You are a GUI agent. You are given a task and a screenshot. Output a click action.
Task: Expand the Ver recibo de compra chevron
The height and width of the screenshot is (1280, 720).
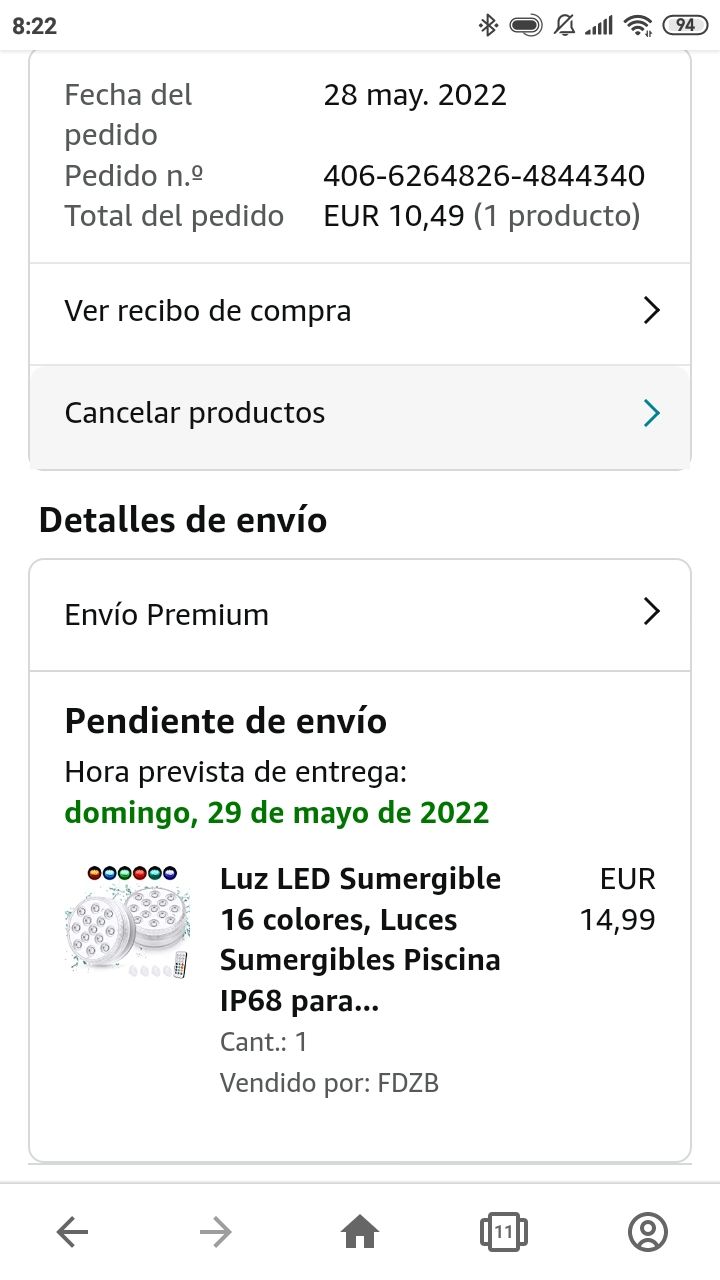coord(651,311)
